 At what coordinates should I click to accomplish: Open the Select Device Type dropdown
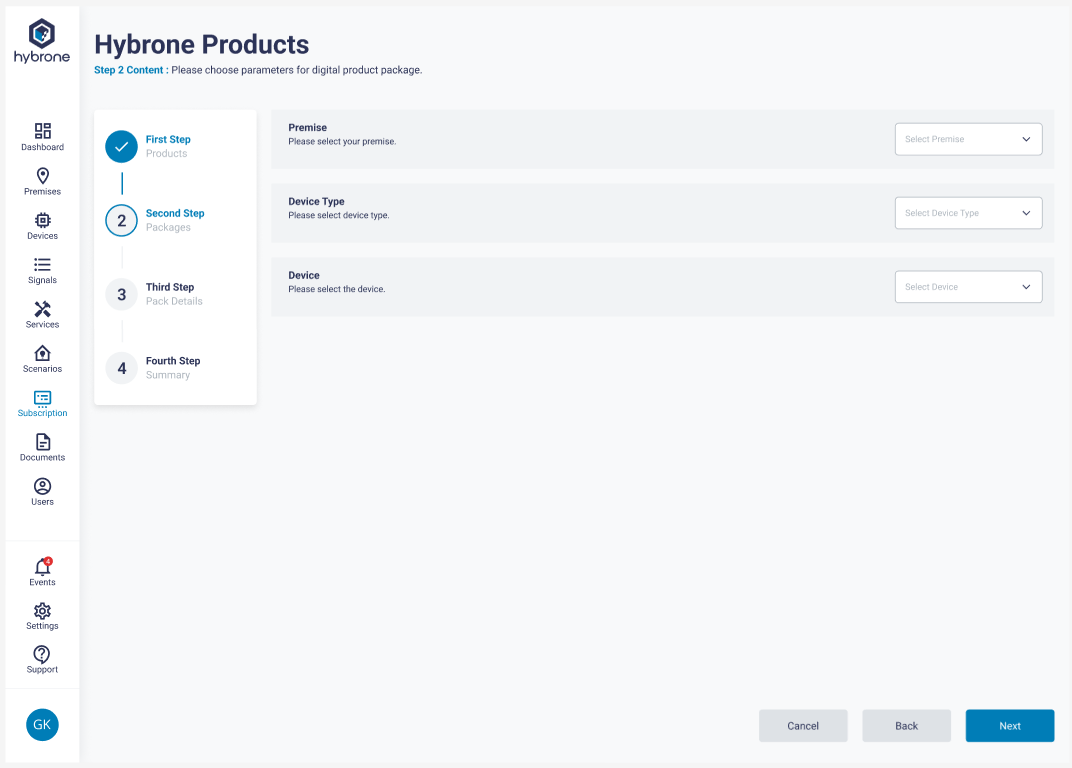[x=968, y=213]
